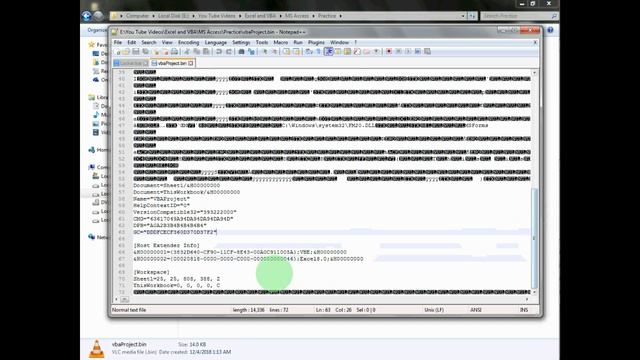Screen dimensions: 640x360
Task: Click the Cut toolbar icon
Action: pyautogui.click(x=187, y=51)
